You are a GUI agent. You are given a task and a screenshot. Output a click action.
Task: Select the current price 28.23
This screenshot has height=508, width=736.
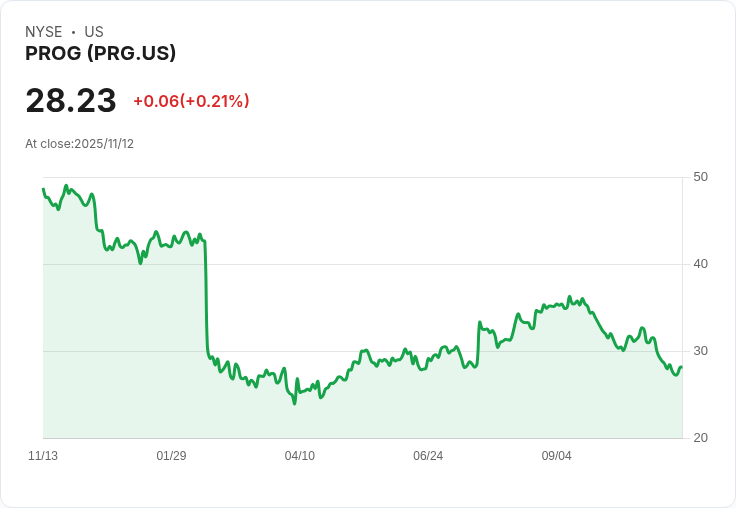coord(71,101)
